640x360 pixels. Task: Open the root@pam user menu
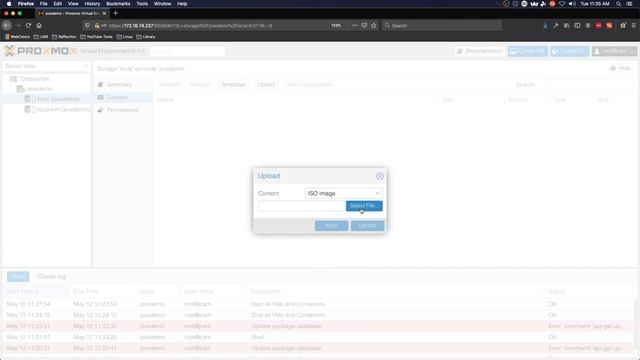(x=614, y=51)
